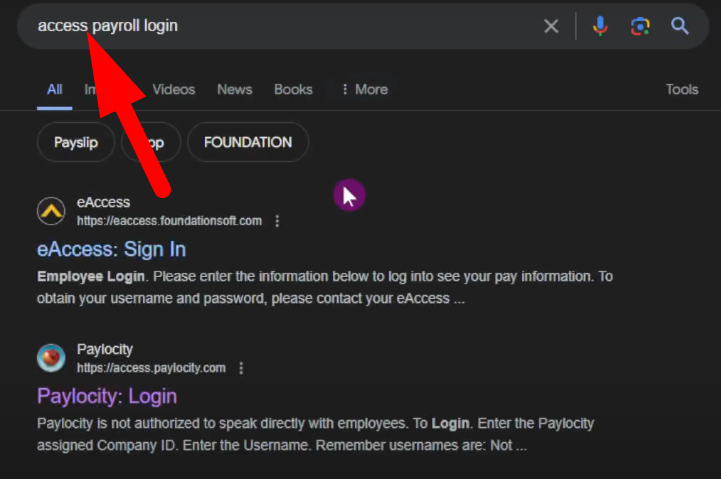
Task: Open the eAccess: Sign In link
Action: point(111,249)
